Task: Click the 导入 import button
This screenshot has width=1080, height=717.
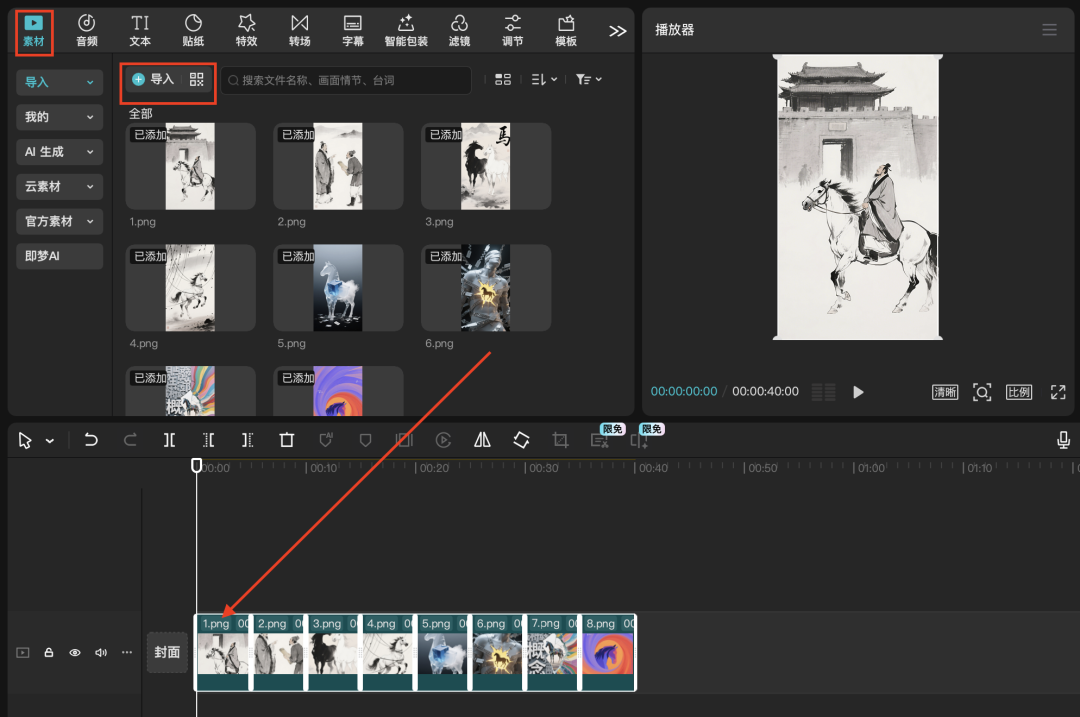Action: point(153,80)
